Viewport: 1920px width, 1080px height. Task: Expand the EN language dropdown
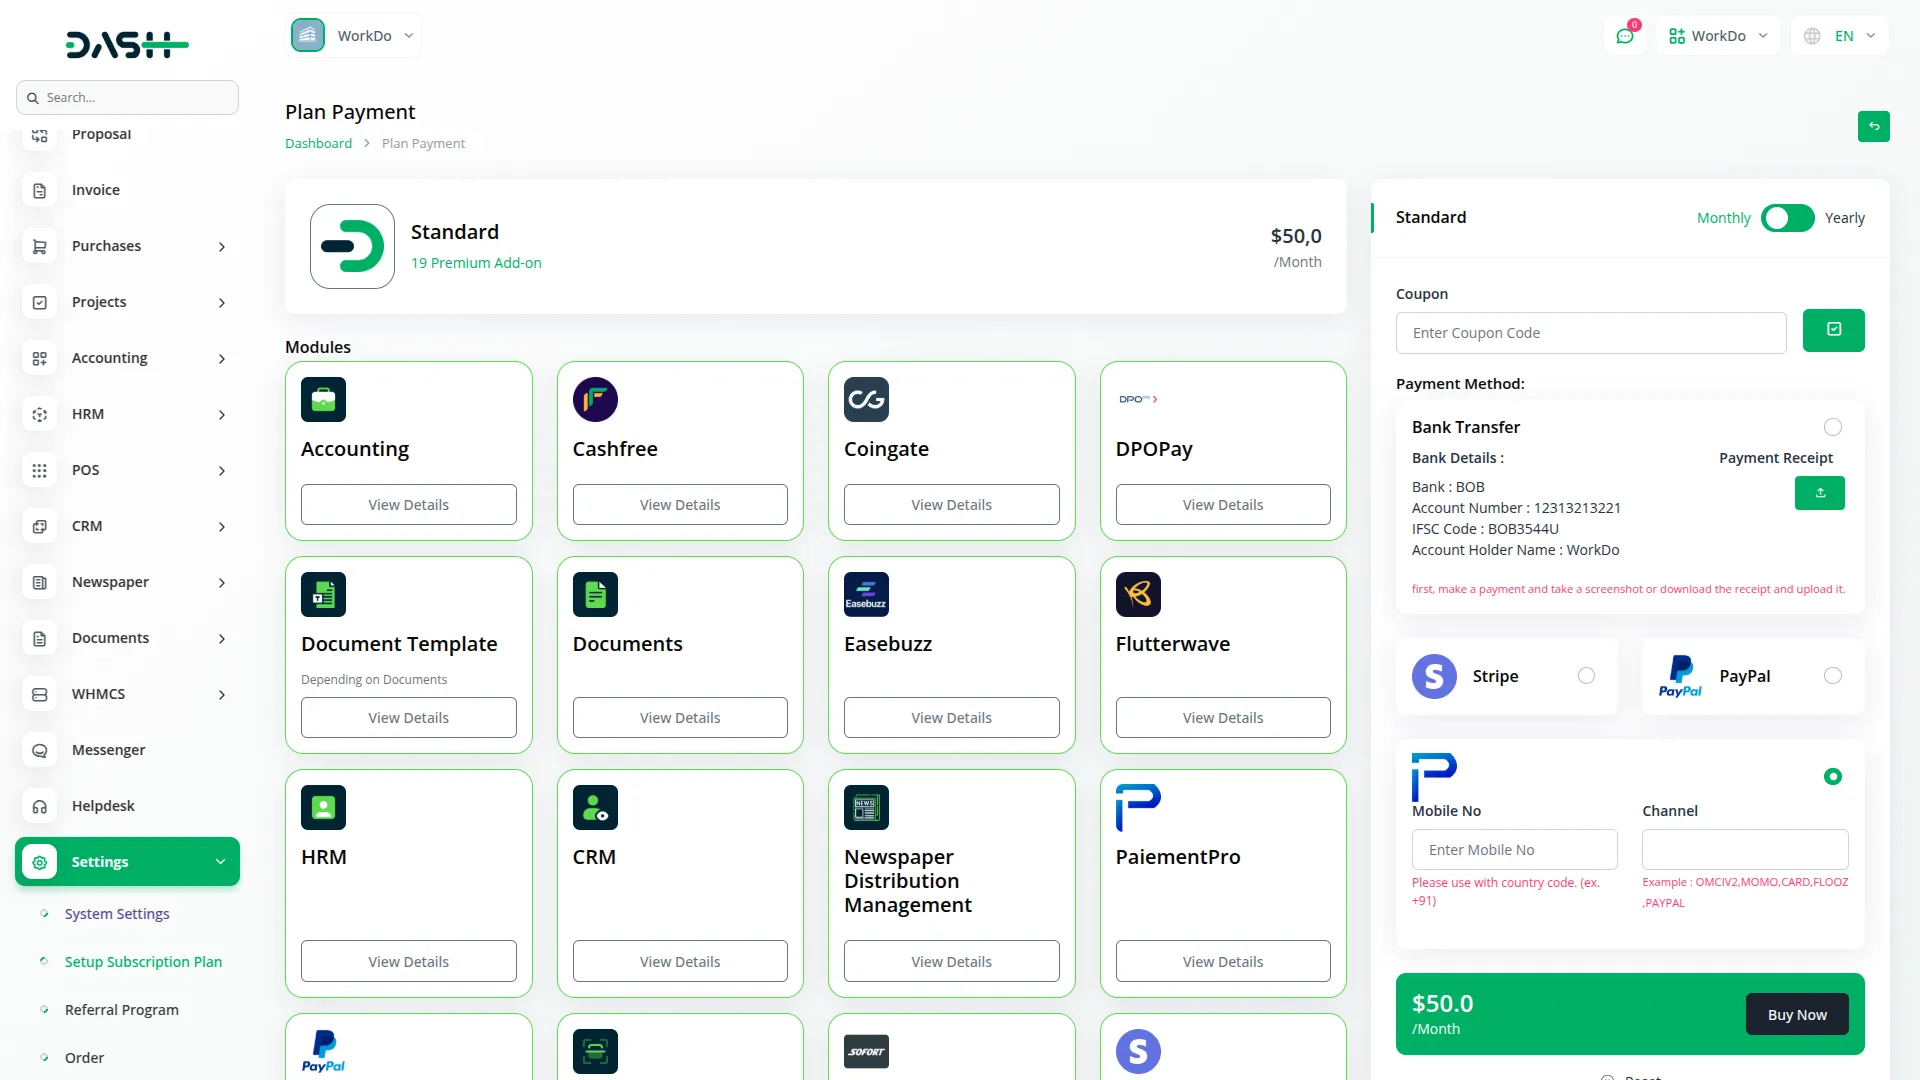click(1839, 35)
